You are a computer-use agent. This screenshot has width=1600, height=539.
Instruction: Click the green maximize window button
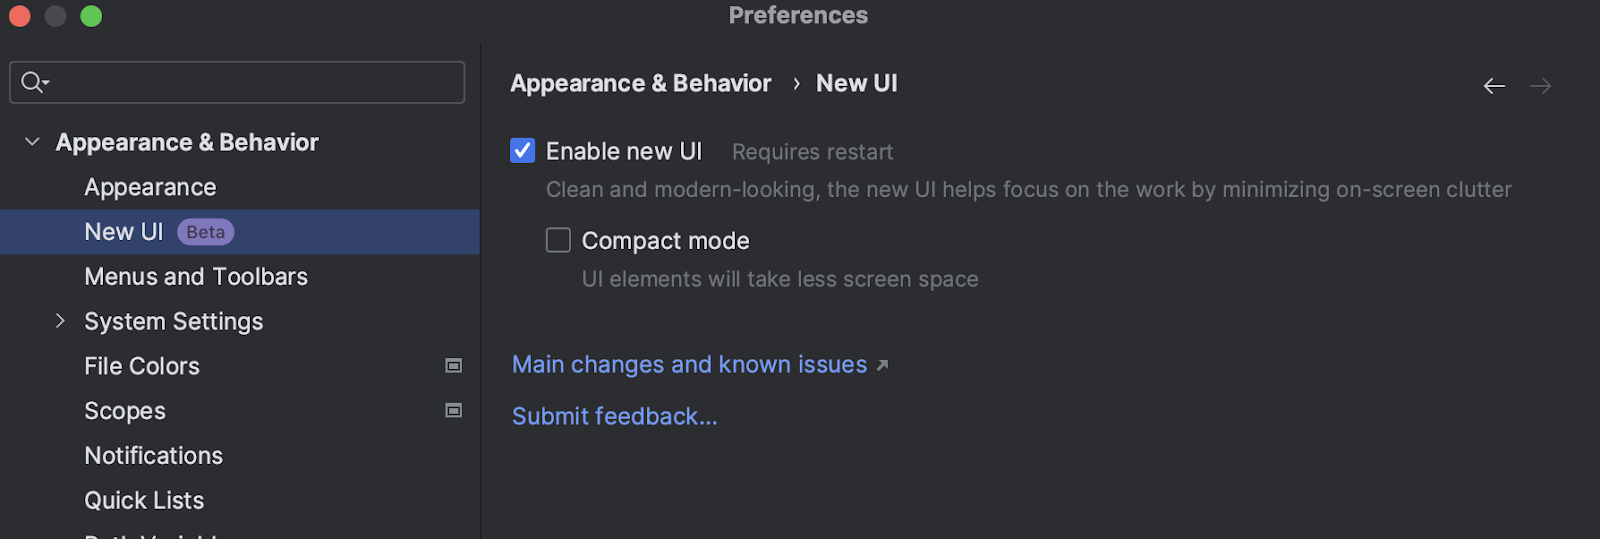[91, 16]
